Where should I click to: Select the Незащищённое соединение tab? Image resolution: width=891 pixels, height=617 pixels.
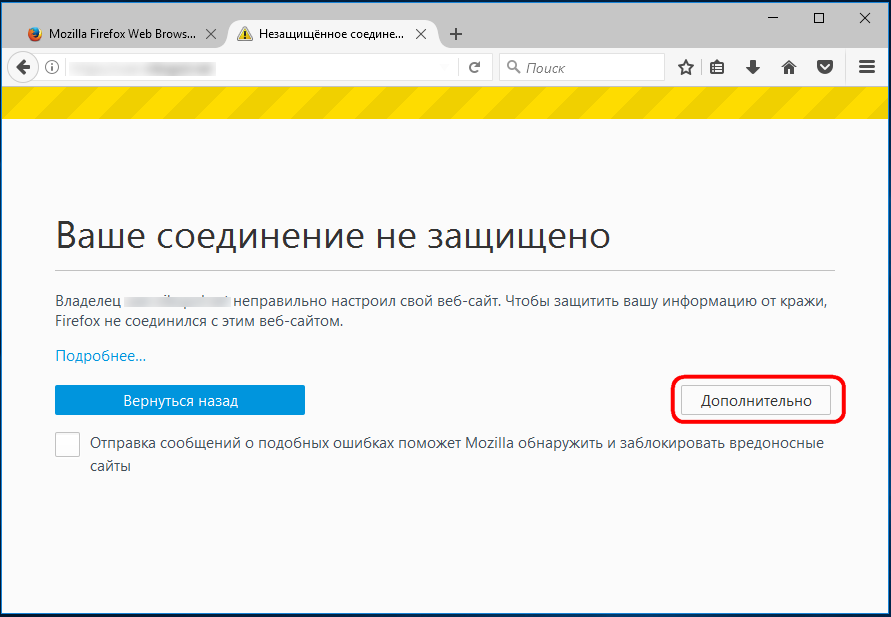332,34
